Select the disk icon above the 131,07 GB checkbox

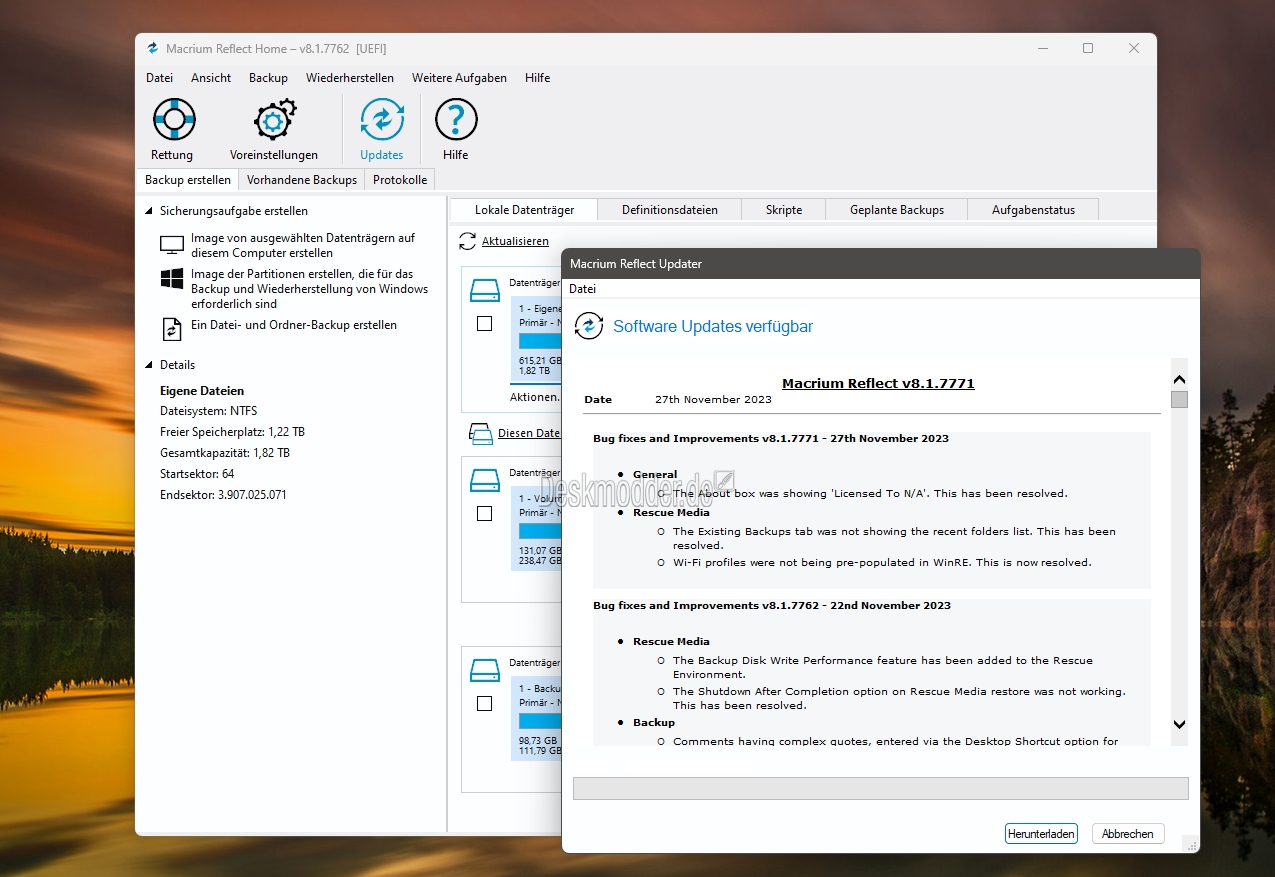[485, 480]
